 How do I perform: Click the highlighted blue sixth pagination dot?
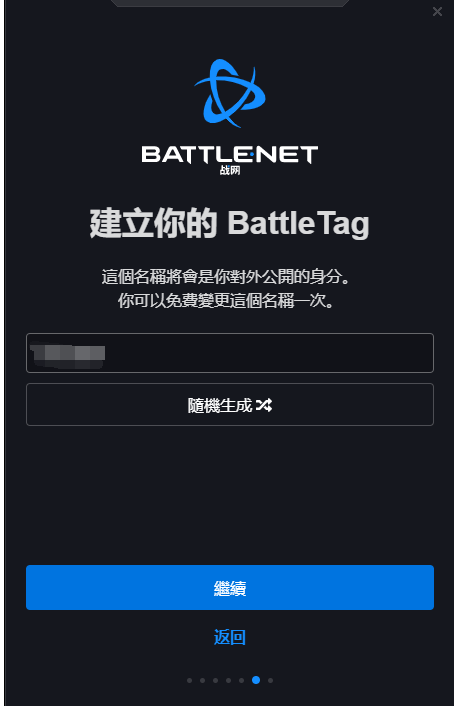click(256, 680)
